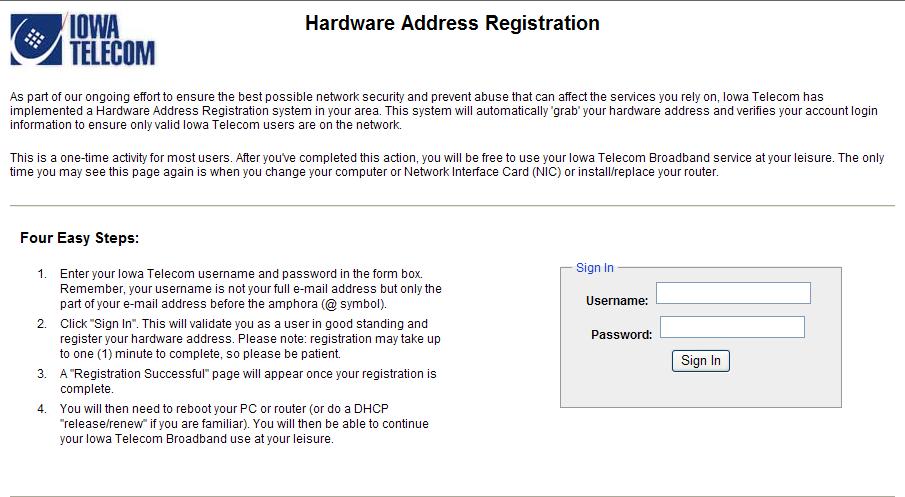This screenshot has width=905, height=497.
Task: Click step 1 about entering username and password
Action: (250, 289)
